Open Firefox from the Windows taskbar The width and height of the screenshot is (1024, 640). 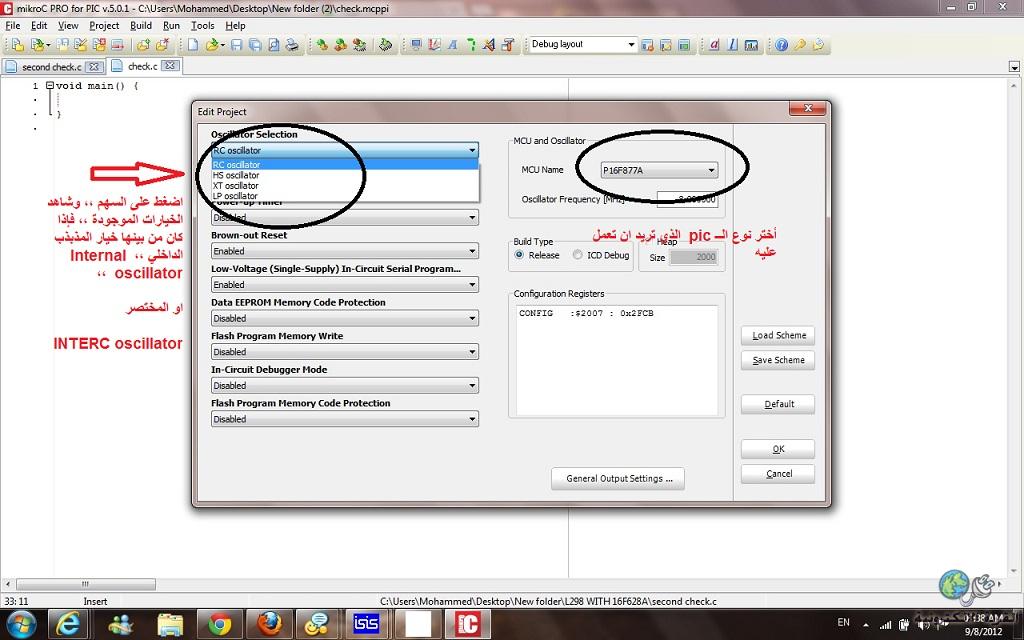(x=268, y=624)
